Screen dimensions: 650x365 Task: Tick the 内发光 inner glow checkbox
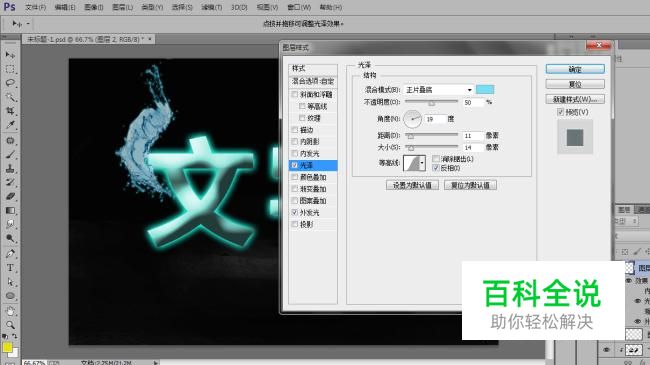(295, 153)
